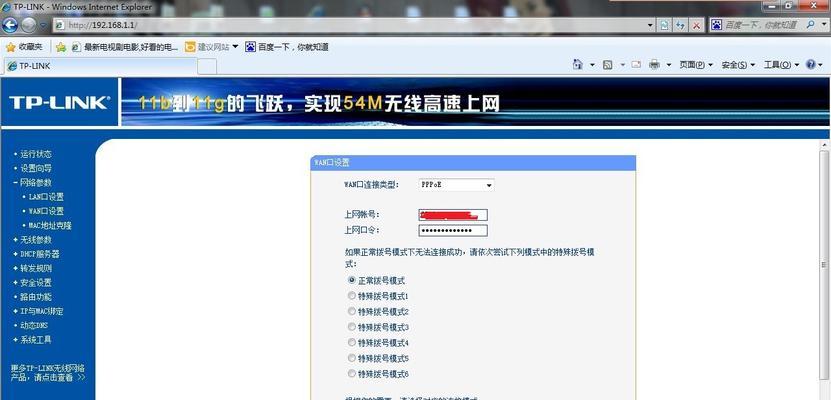
Task: Click the compatibility view icon
Action: (x=664, y=25)
